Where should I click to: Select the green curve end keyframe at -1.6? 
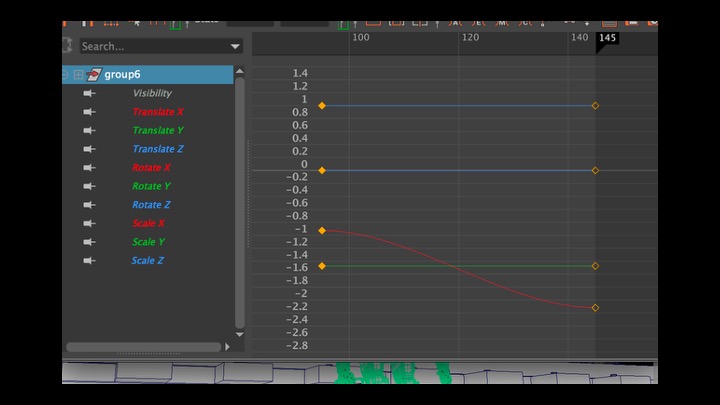tap(595, 266)
